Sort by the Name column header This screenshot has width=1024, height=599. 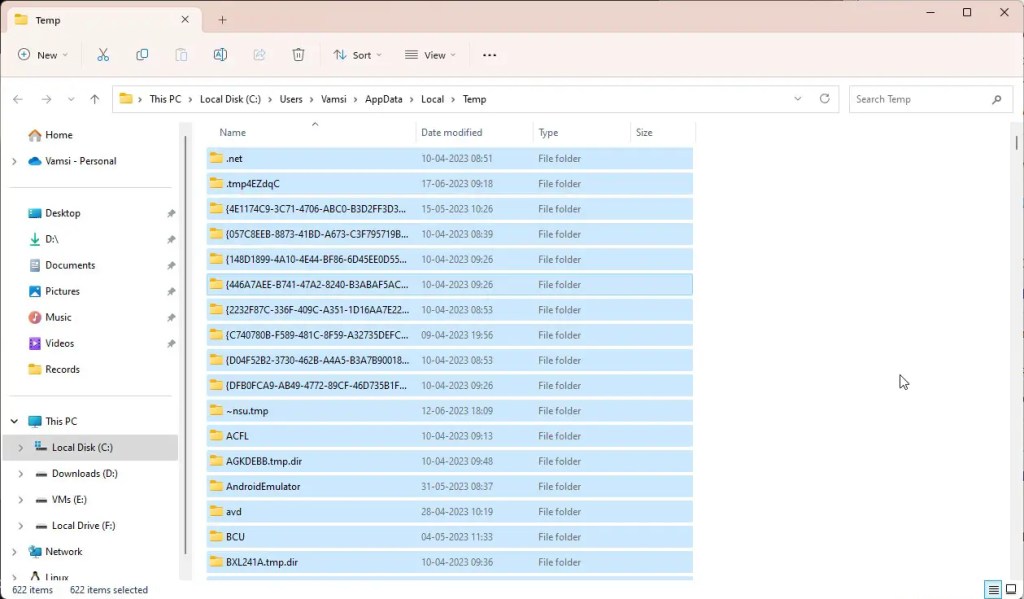(311, 133)
